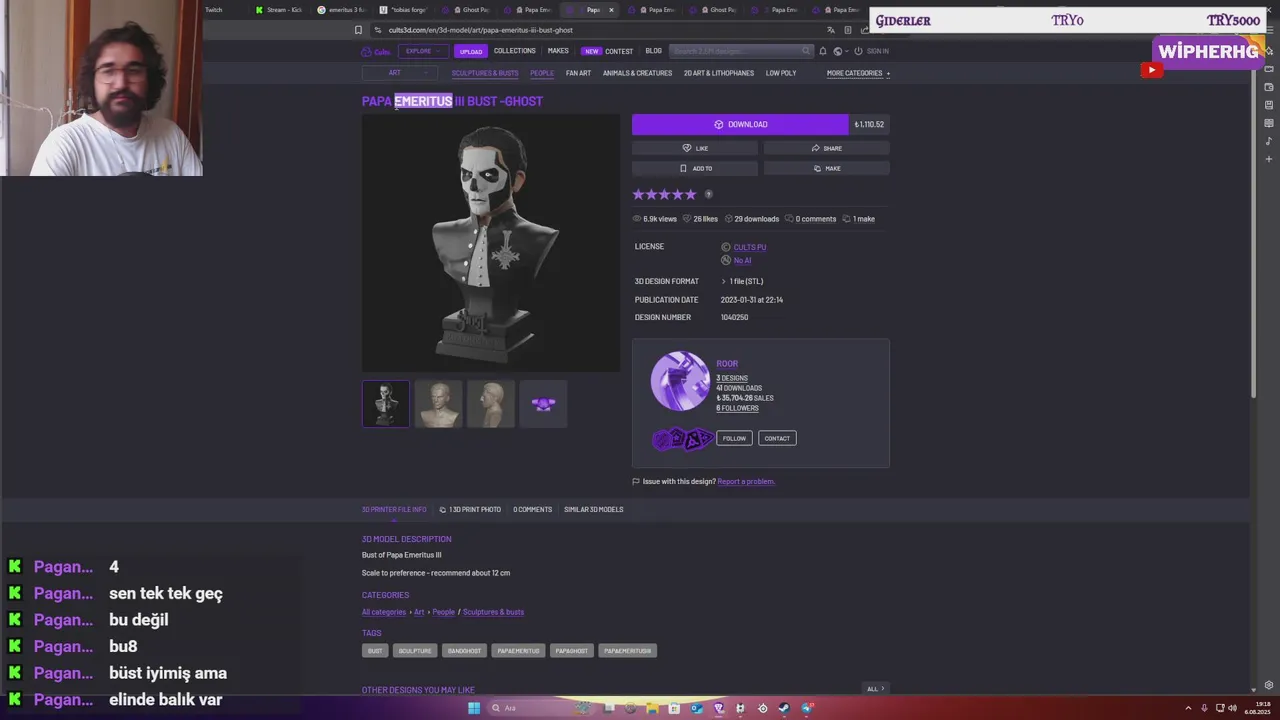This screenshot has width=1280, height=720.
Task: Switch to 0 Comments tab
Action: (x=533, y=509)
